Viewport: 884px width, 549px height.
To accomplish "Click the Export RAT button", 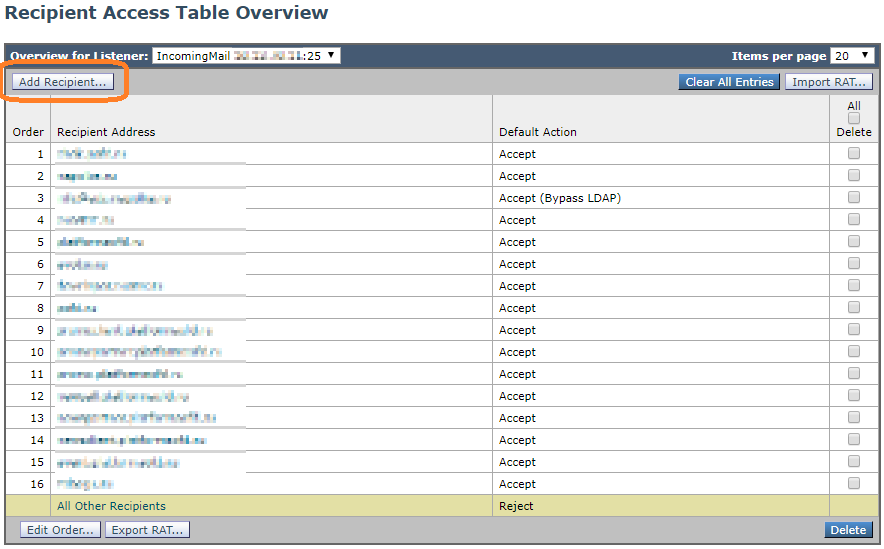I will click(x=147, y=530).
